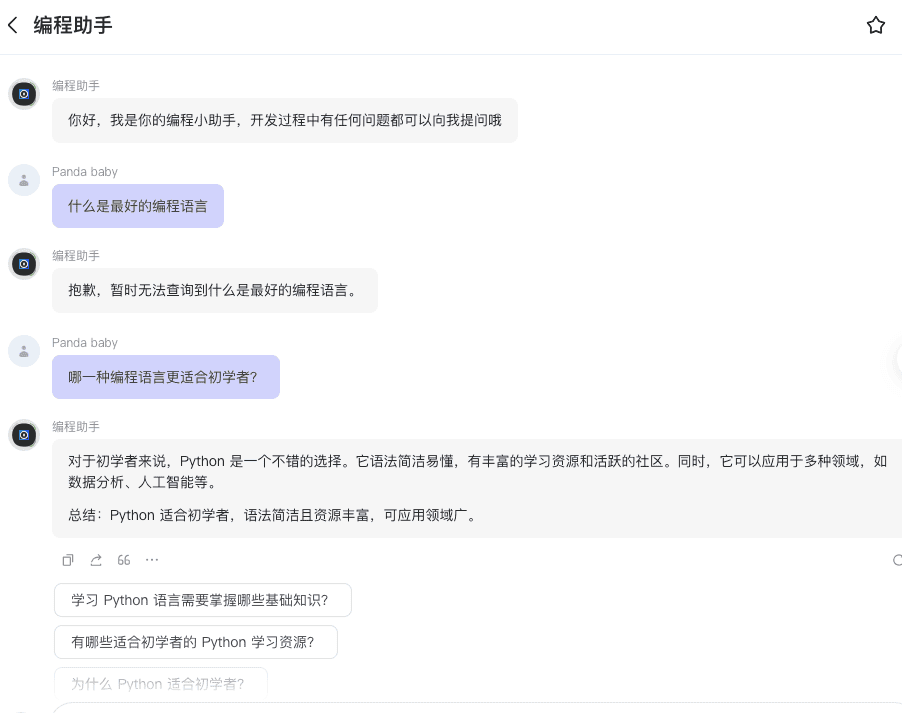Choose the suggestion 为什么 Python 适合初学者

pos(160,683)
